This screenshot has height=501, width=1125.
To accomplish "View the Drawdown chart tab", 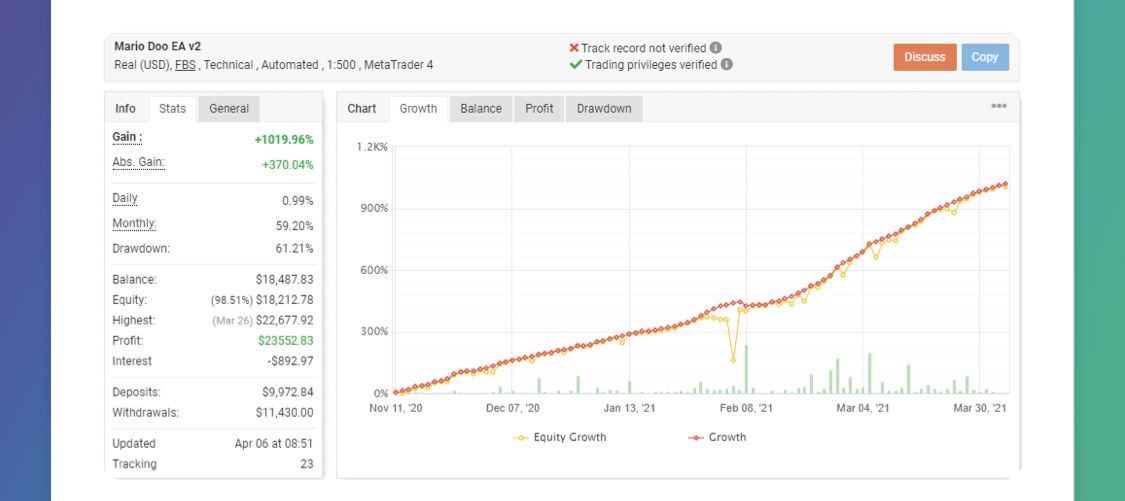I will point(604,108).
